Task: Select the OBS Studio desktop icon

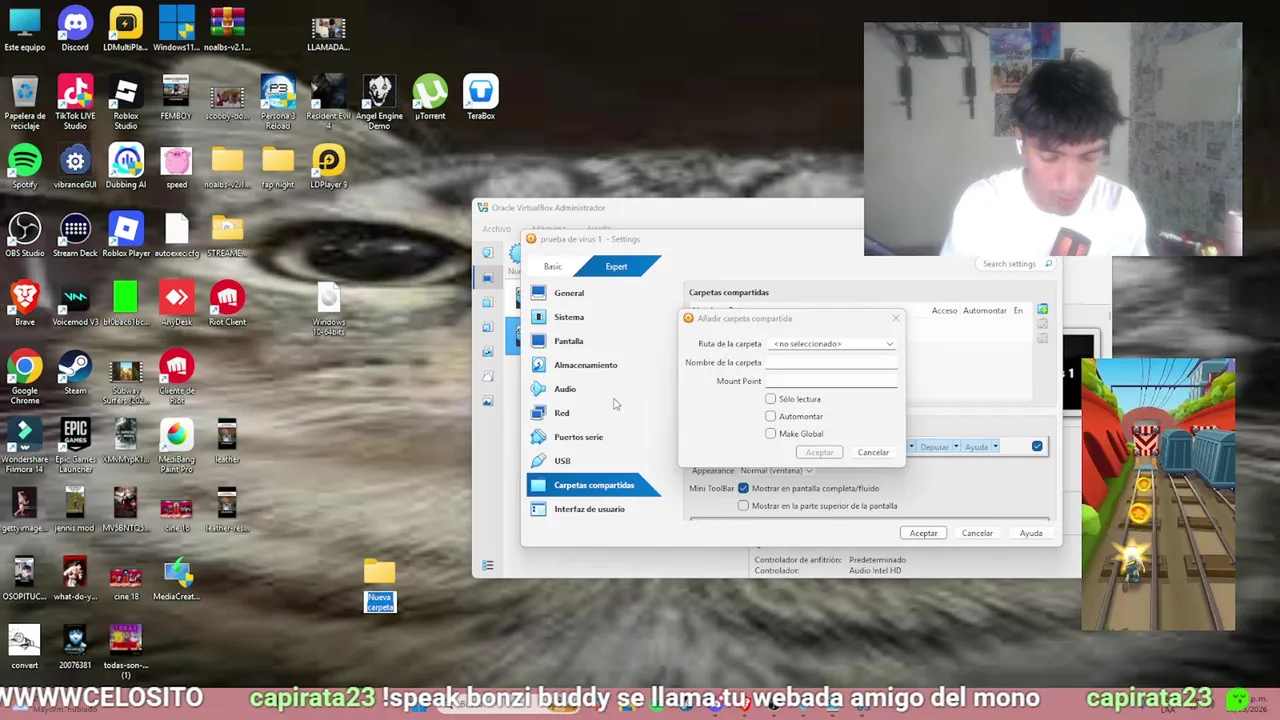Action: [25, 235]
